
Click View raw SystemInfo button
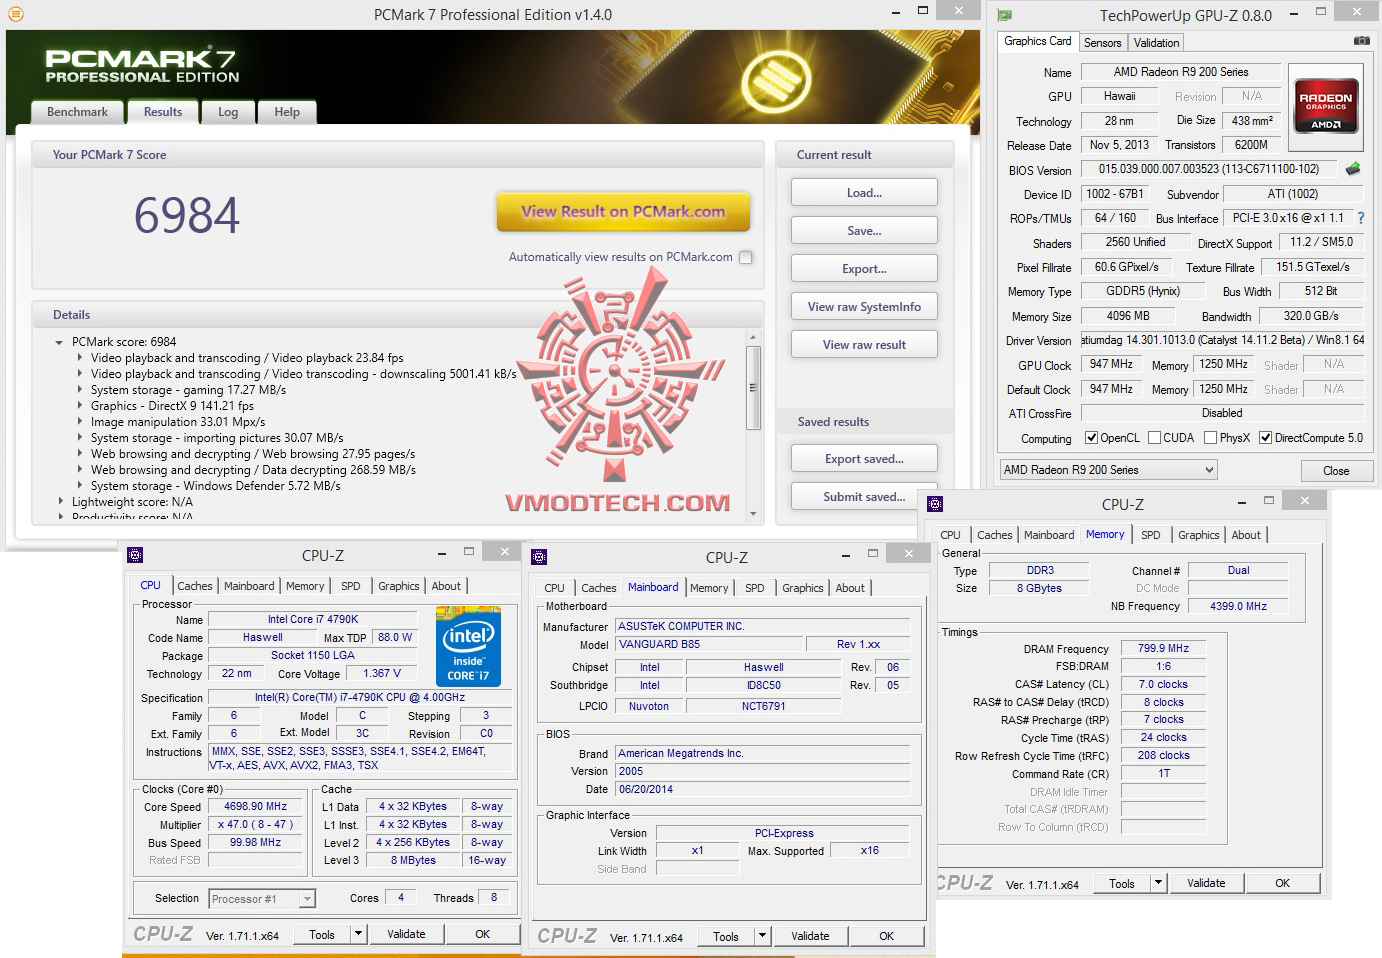(864, 306)
